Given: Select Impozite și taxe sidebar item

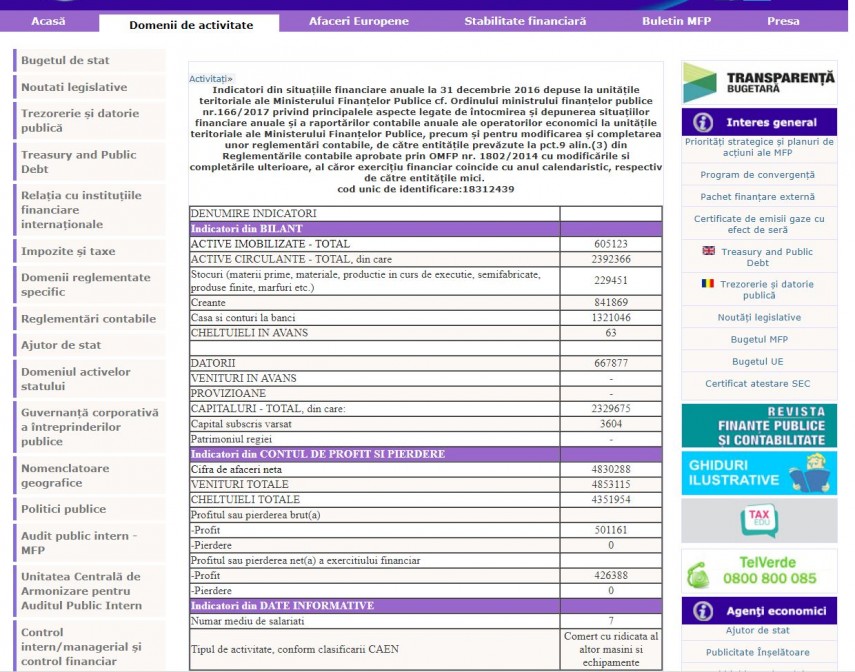Looking at the screenshot, I should click(68, 252).
